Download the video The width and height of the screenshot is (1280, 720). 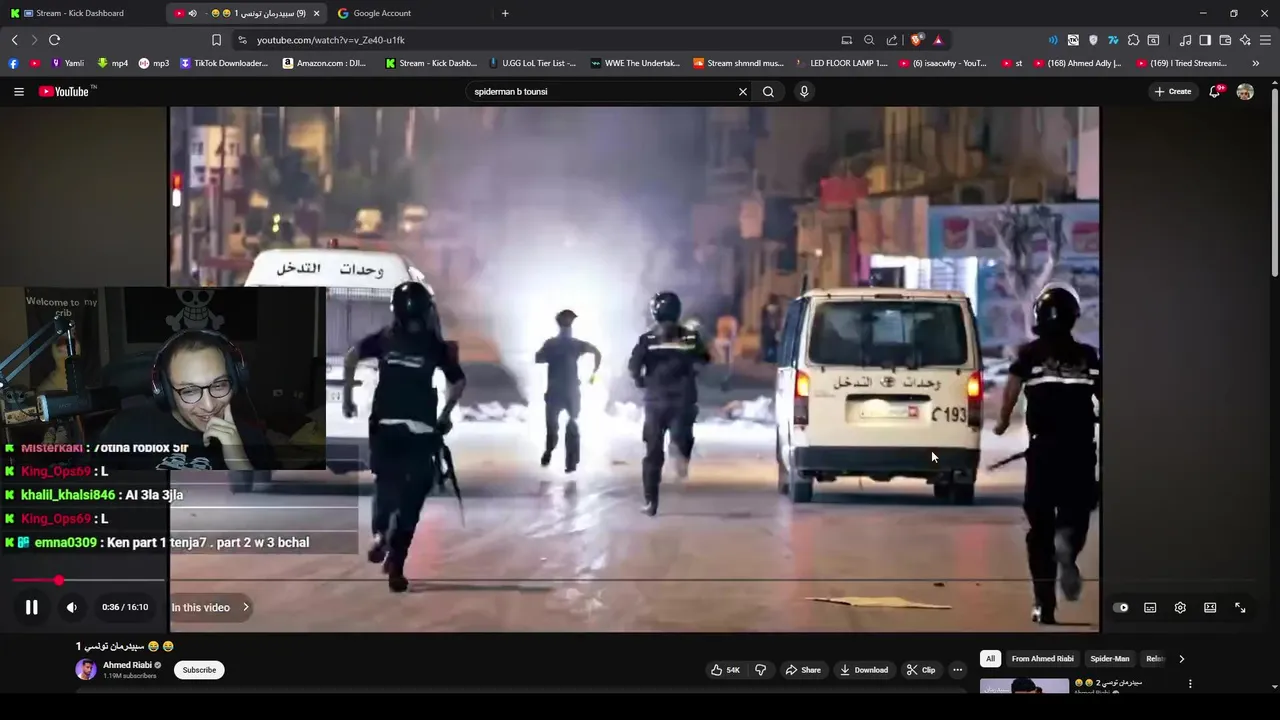coord(864,670)
